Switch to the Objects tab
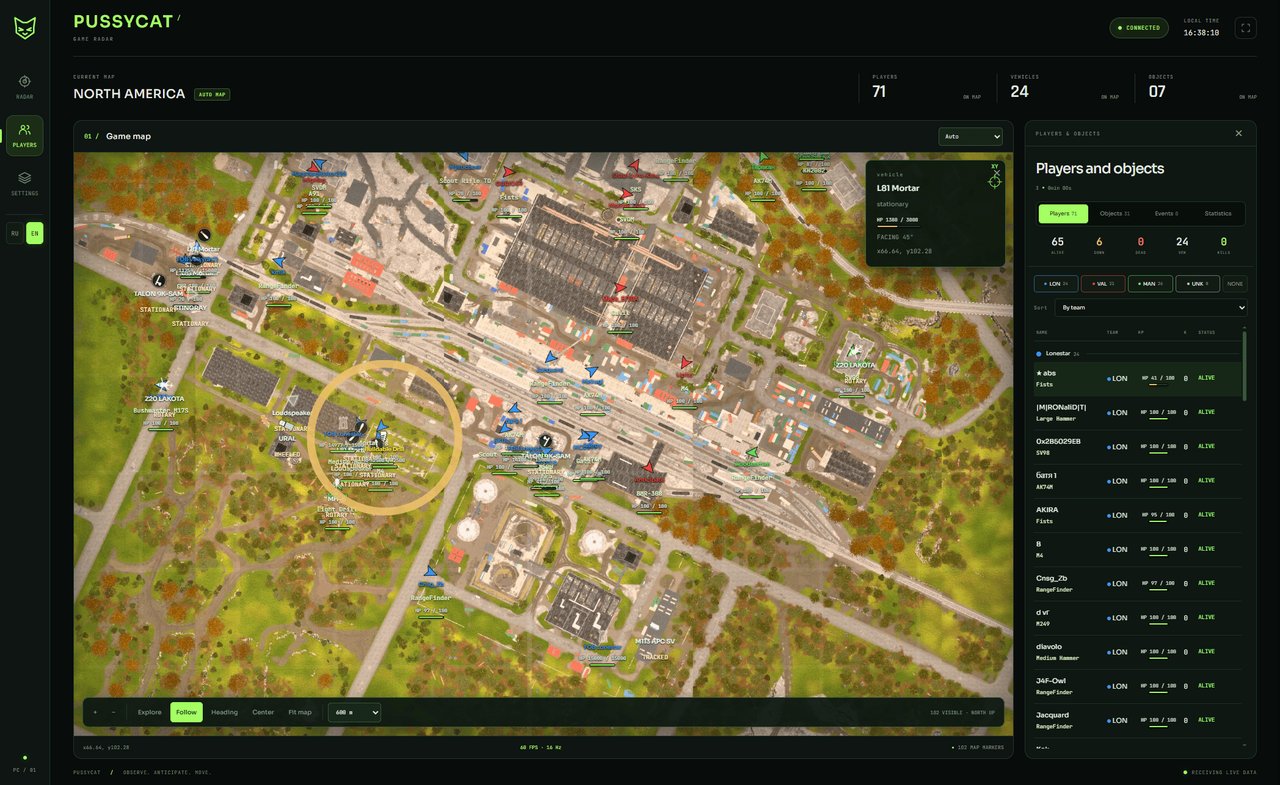 pos(1114,213)
